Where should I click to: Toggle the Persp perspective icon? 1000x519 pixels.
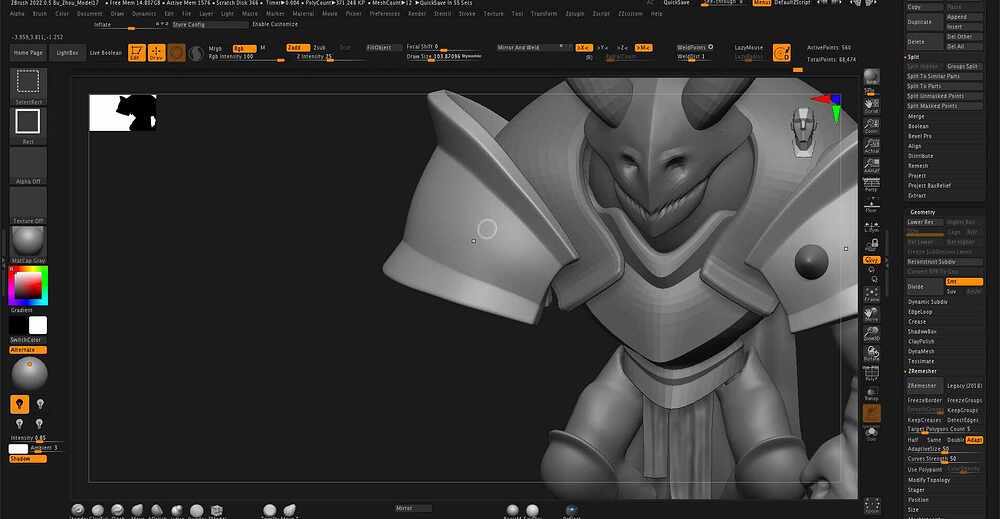tap(871, 185)
